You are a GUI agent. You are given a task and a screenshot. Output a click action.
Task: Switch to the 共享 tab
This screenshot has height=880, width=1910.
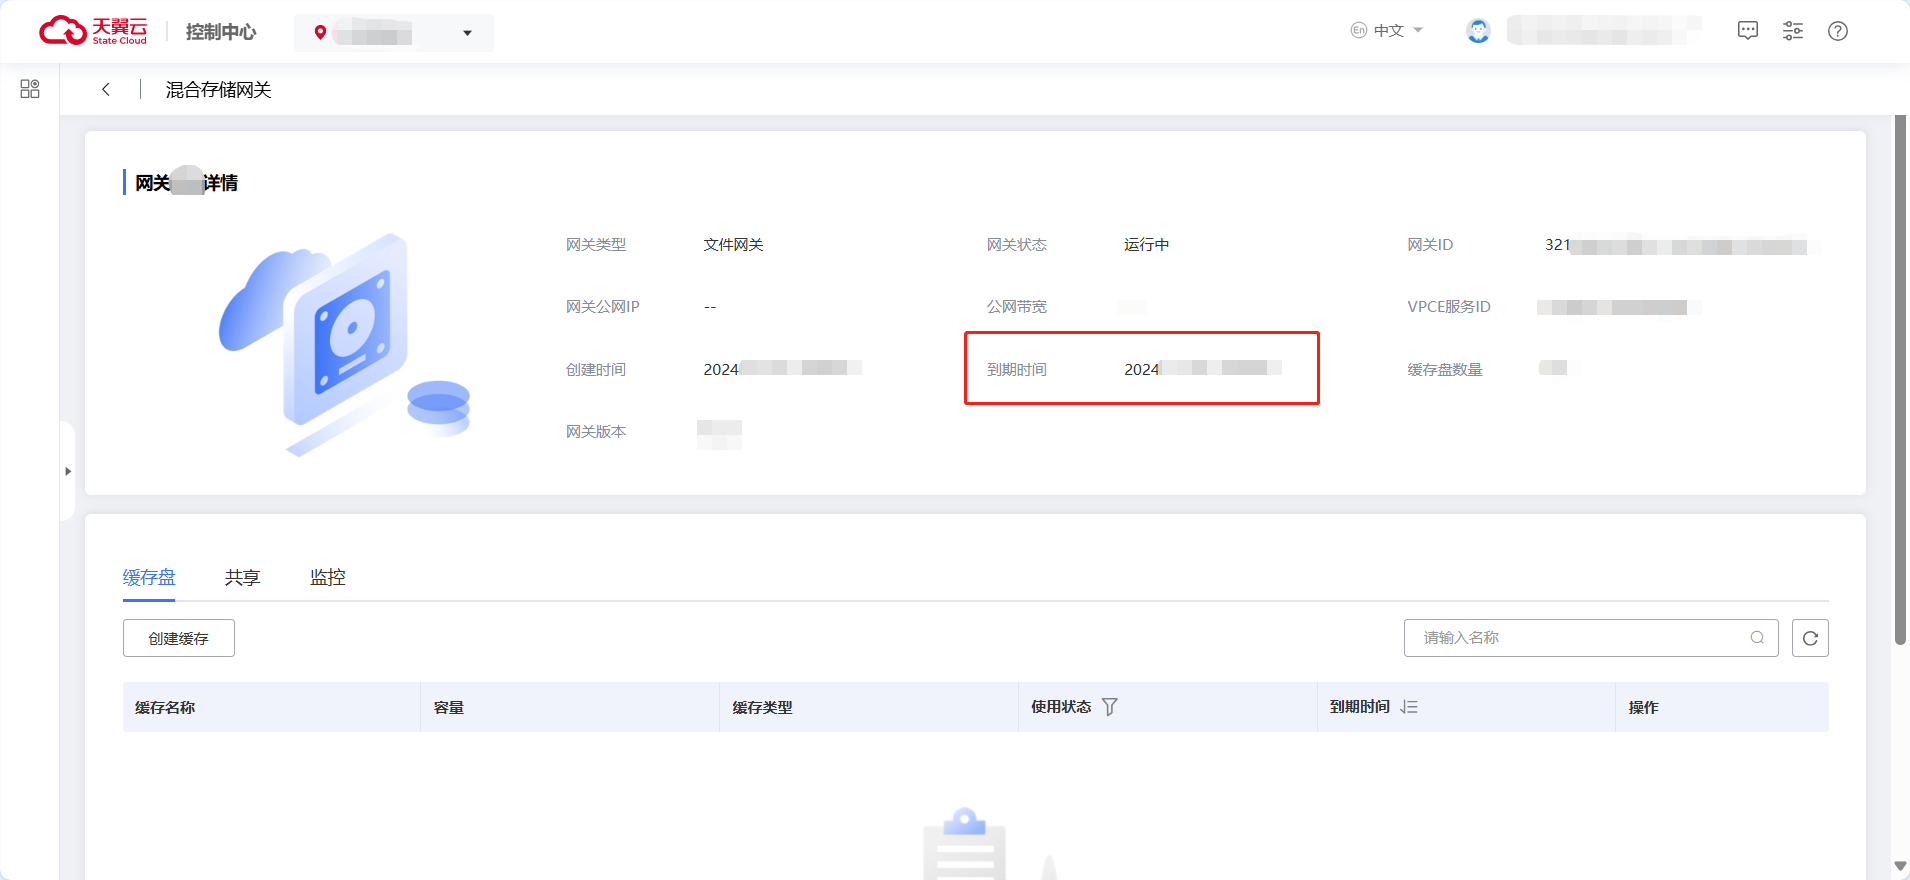242,577
